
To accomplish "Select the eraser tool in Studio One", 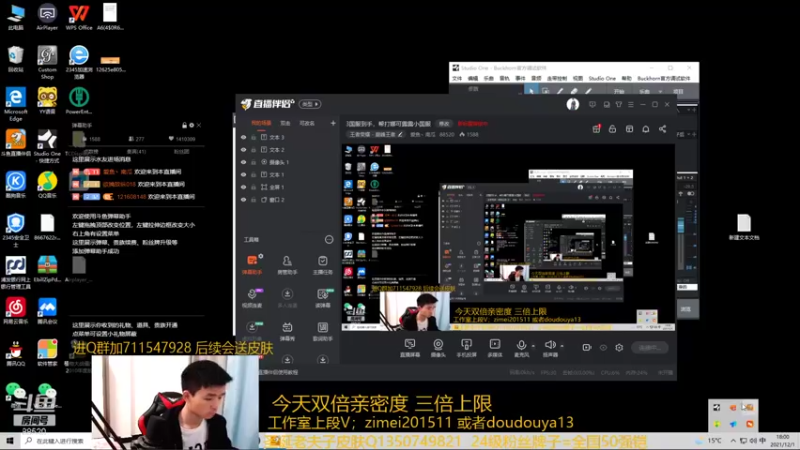I will (x=573, y=91).
